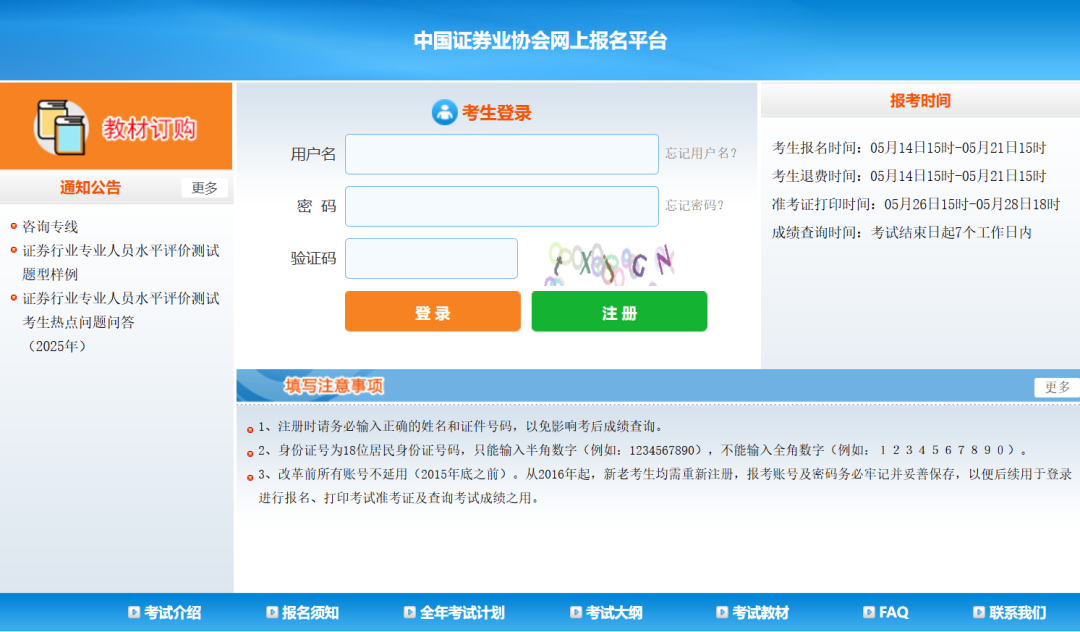1080x632 pixels.
Task: Click the 通知公告 section heading
Action: pyautogui.click(x=90, y=187)
